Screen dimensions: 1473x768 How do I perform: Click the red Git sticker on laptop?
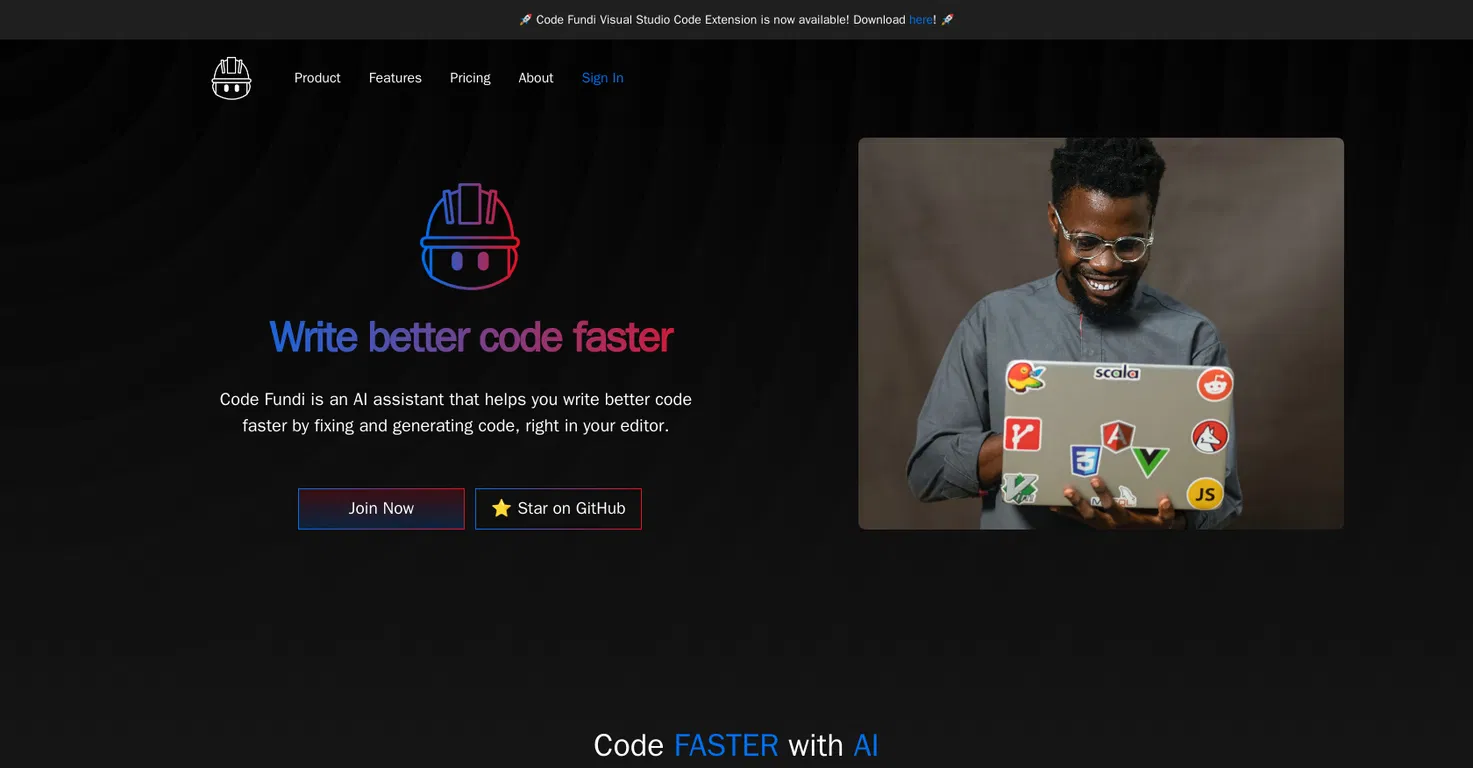click(1022, 434)
